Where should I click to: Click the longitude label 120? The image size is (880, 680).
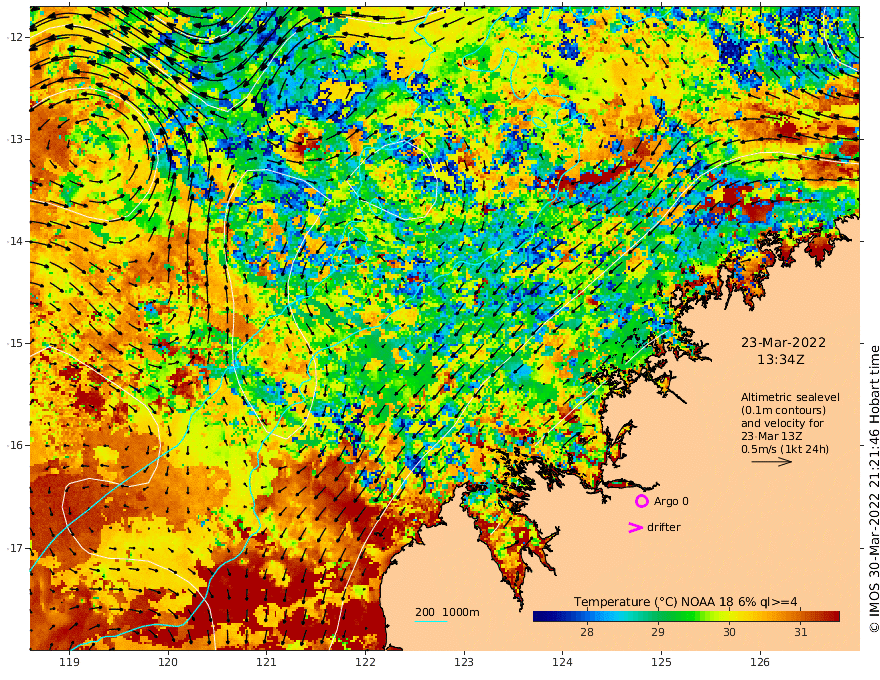[x=168, y=662]
